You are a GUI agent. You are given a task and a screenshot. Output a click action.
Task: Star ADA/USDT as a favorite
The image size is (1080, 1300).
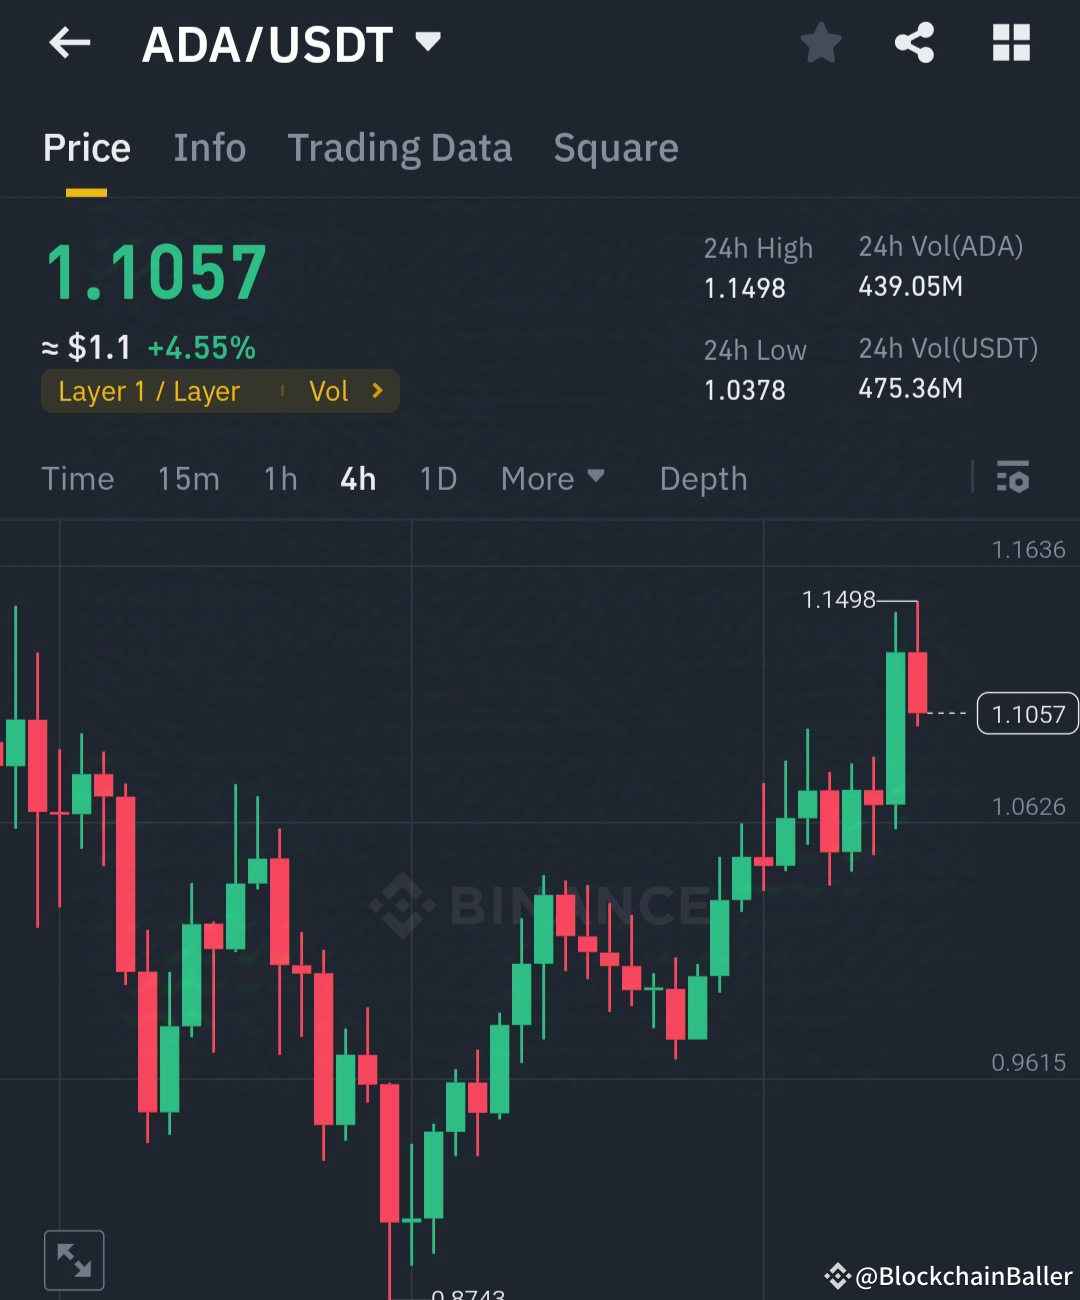pos(820,42)
